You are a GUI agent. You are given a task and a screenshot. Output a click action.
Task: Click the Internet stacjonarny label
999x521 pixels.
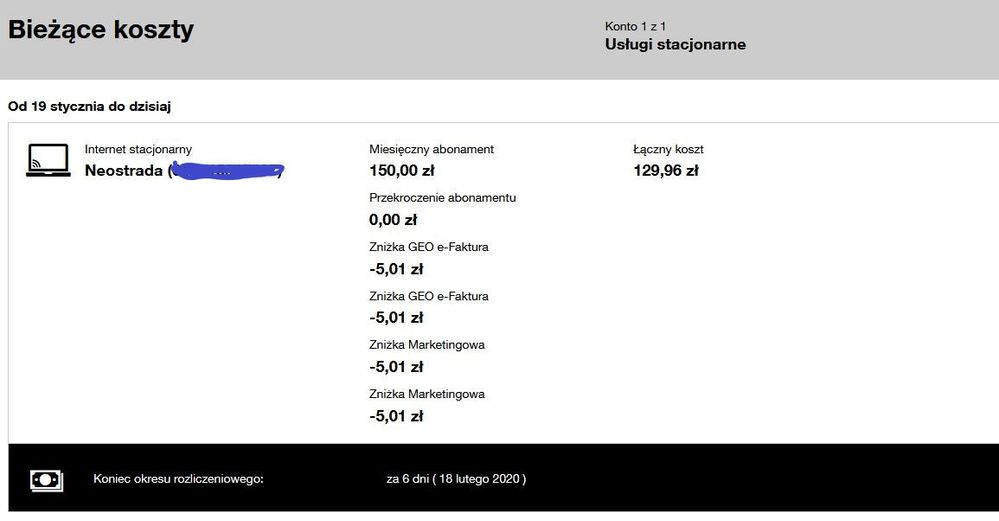(x=138, y=149)
